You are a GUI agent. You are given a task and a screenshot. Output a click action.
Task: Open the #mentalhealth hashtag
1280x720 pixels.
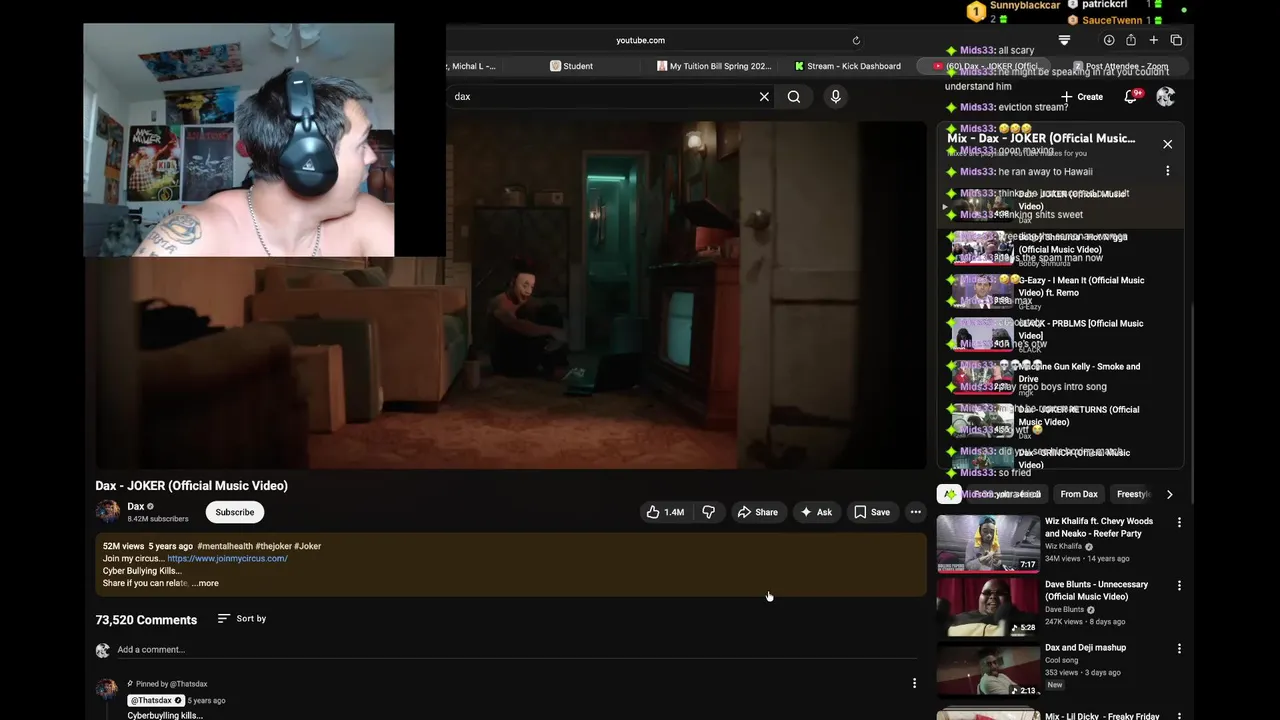point(225,546)
